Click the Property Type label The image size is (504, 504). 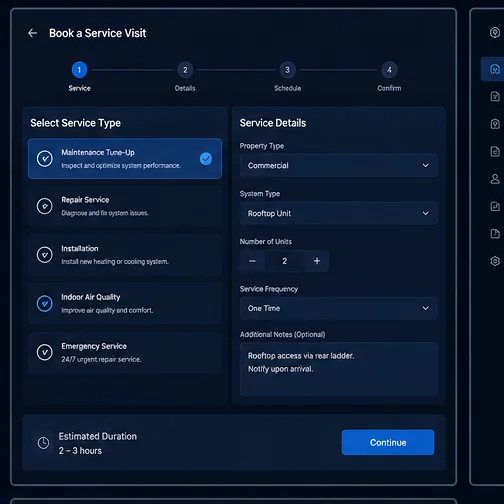pyautogui.click(x=262, y=146)
